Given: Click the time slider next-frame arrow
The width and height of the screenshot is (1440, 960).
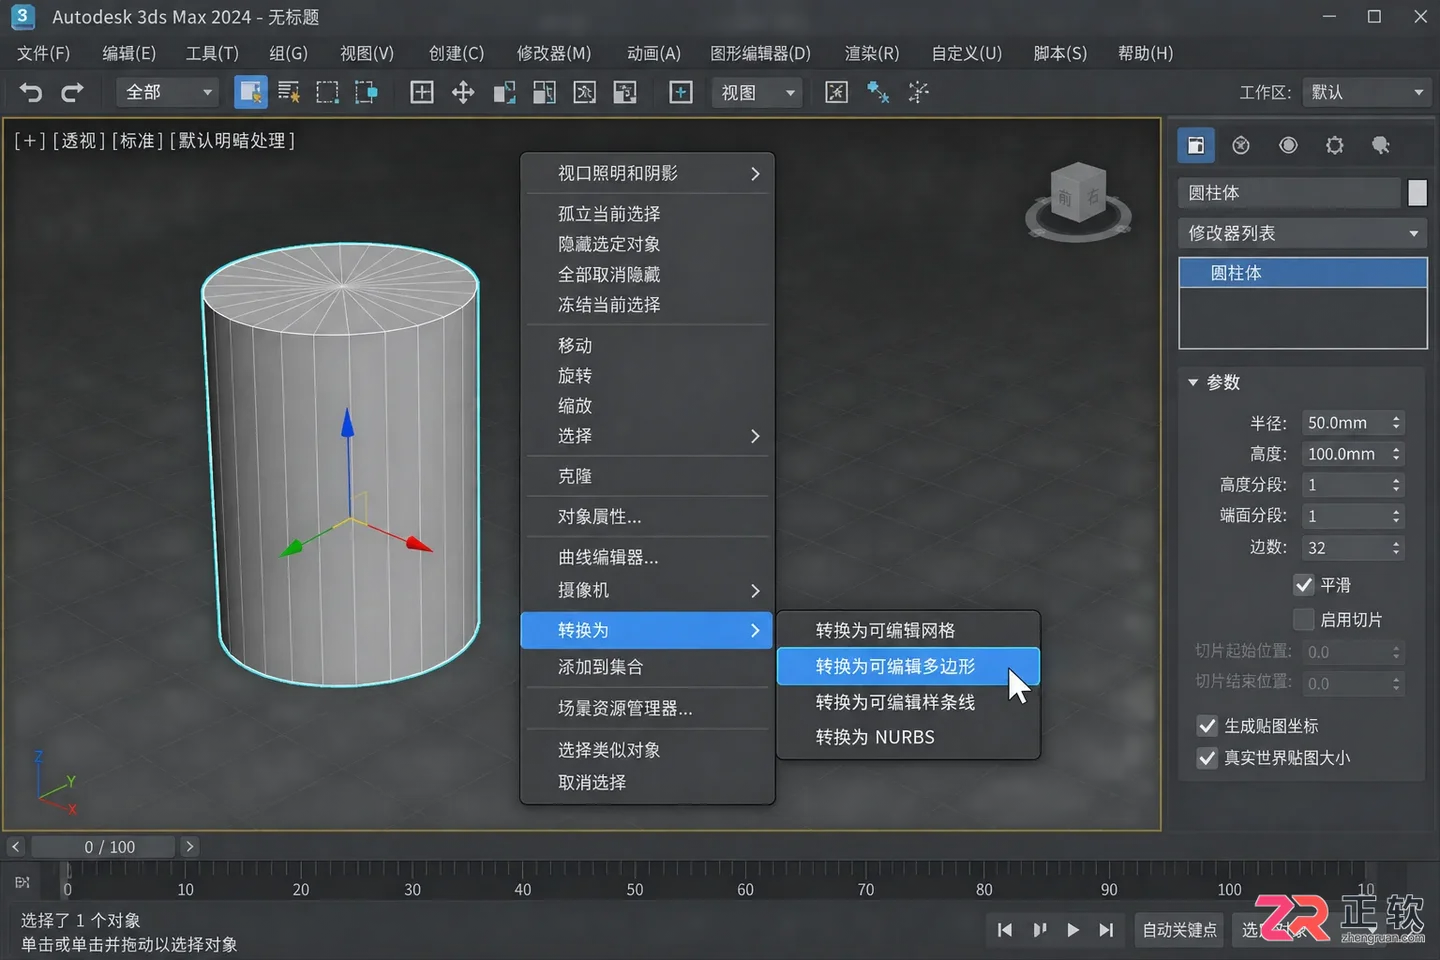Looking at the screenshot, I should (x=189, y=847).
